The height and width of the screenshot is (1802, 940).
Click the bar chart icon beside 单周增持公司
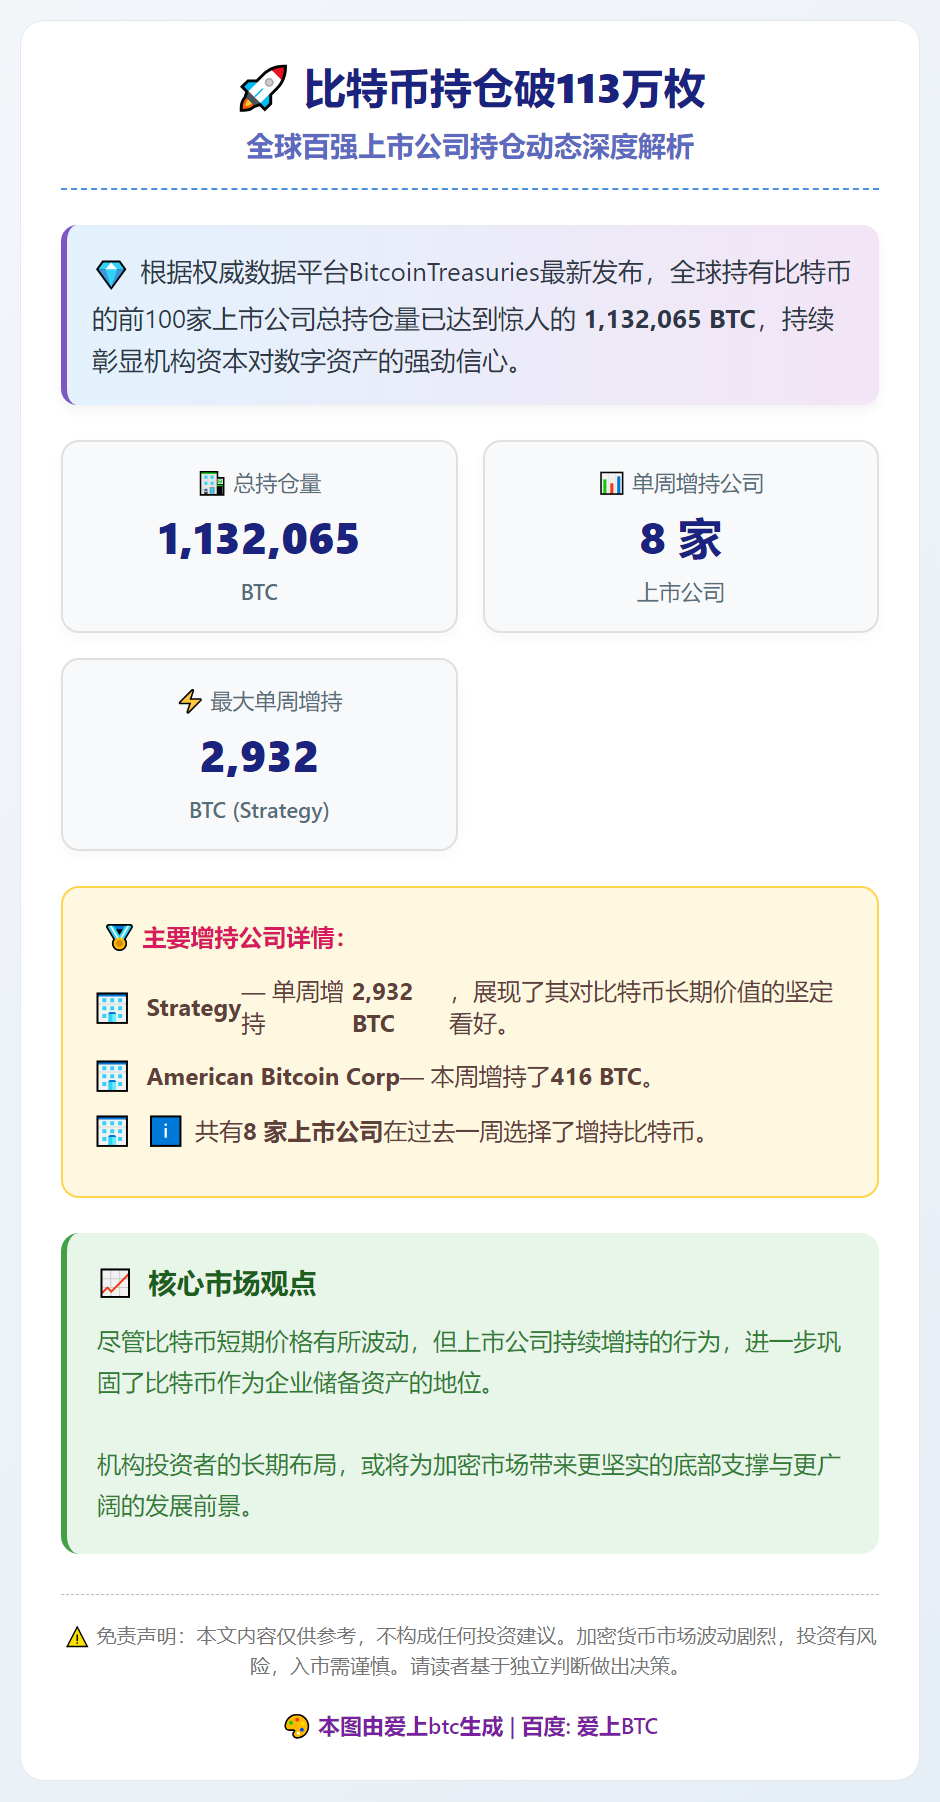(x=611, y=484)
